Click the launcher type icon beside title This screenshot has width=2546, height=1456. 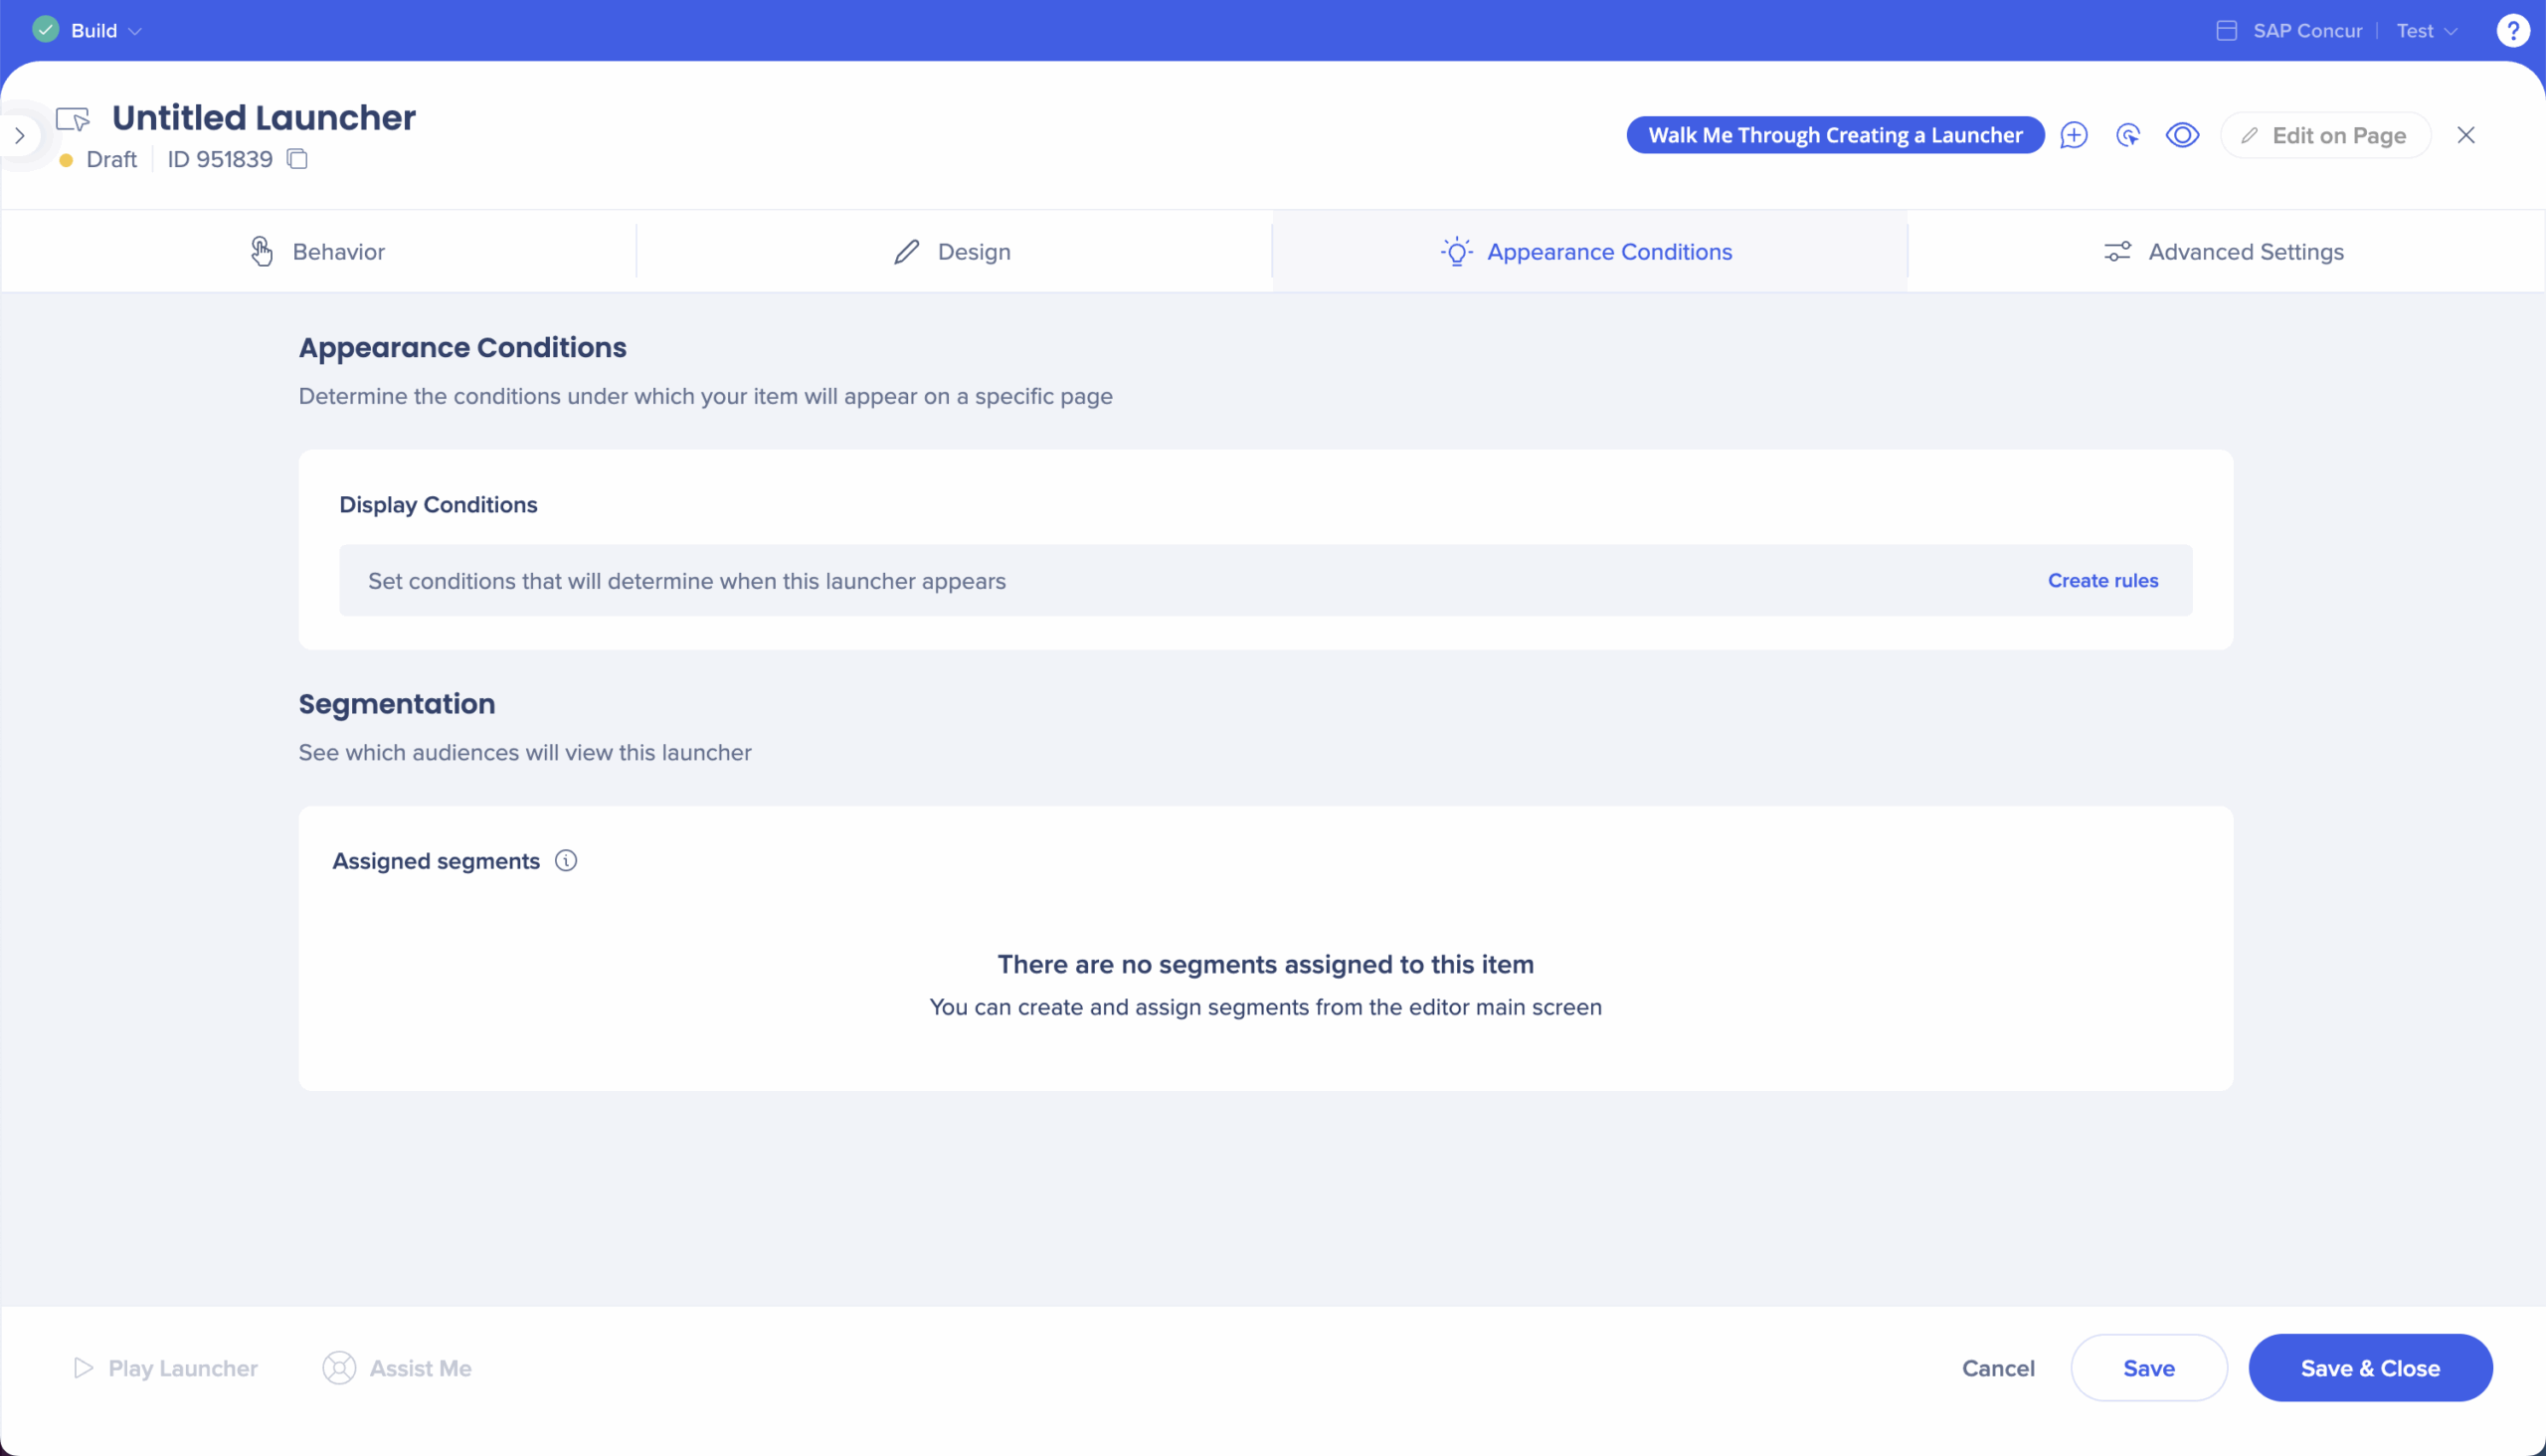(x=73, y=119)
